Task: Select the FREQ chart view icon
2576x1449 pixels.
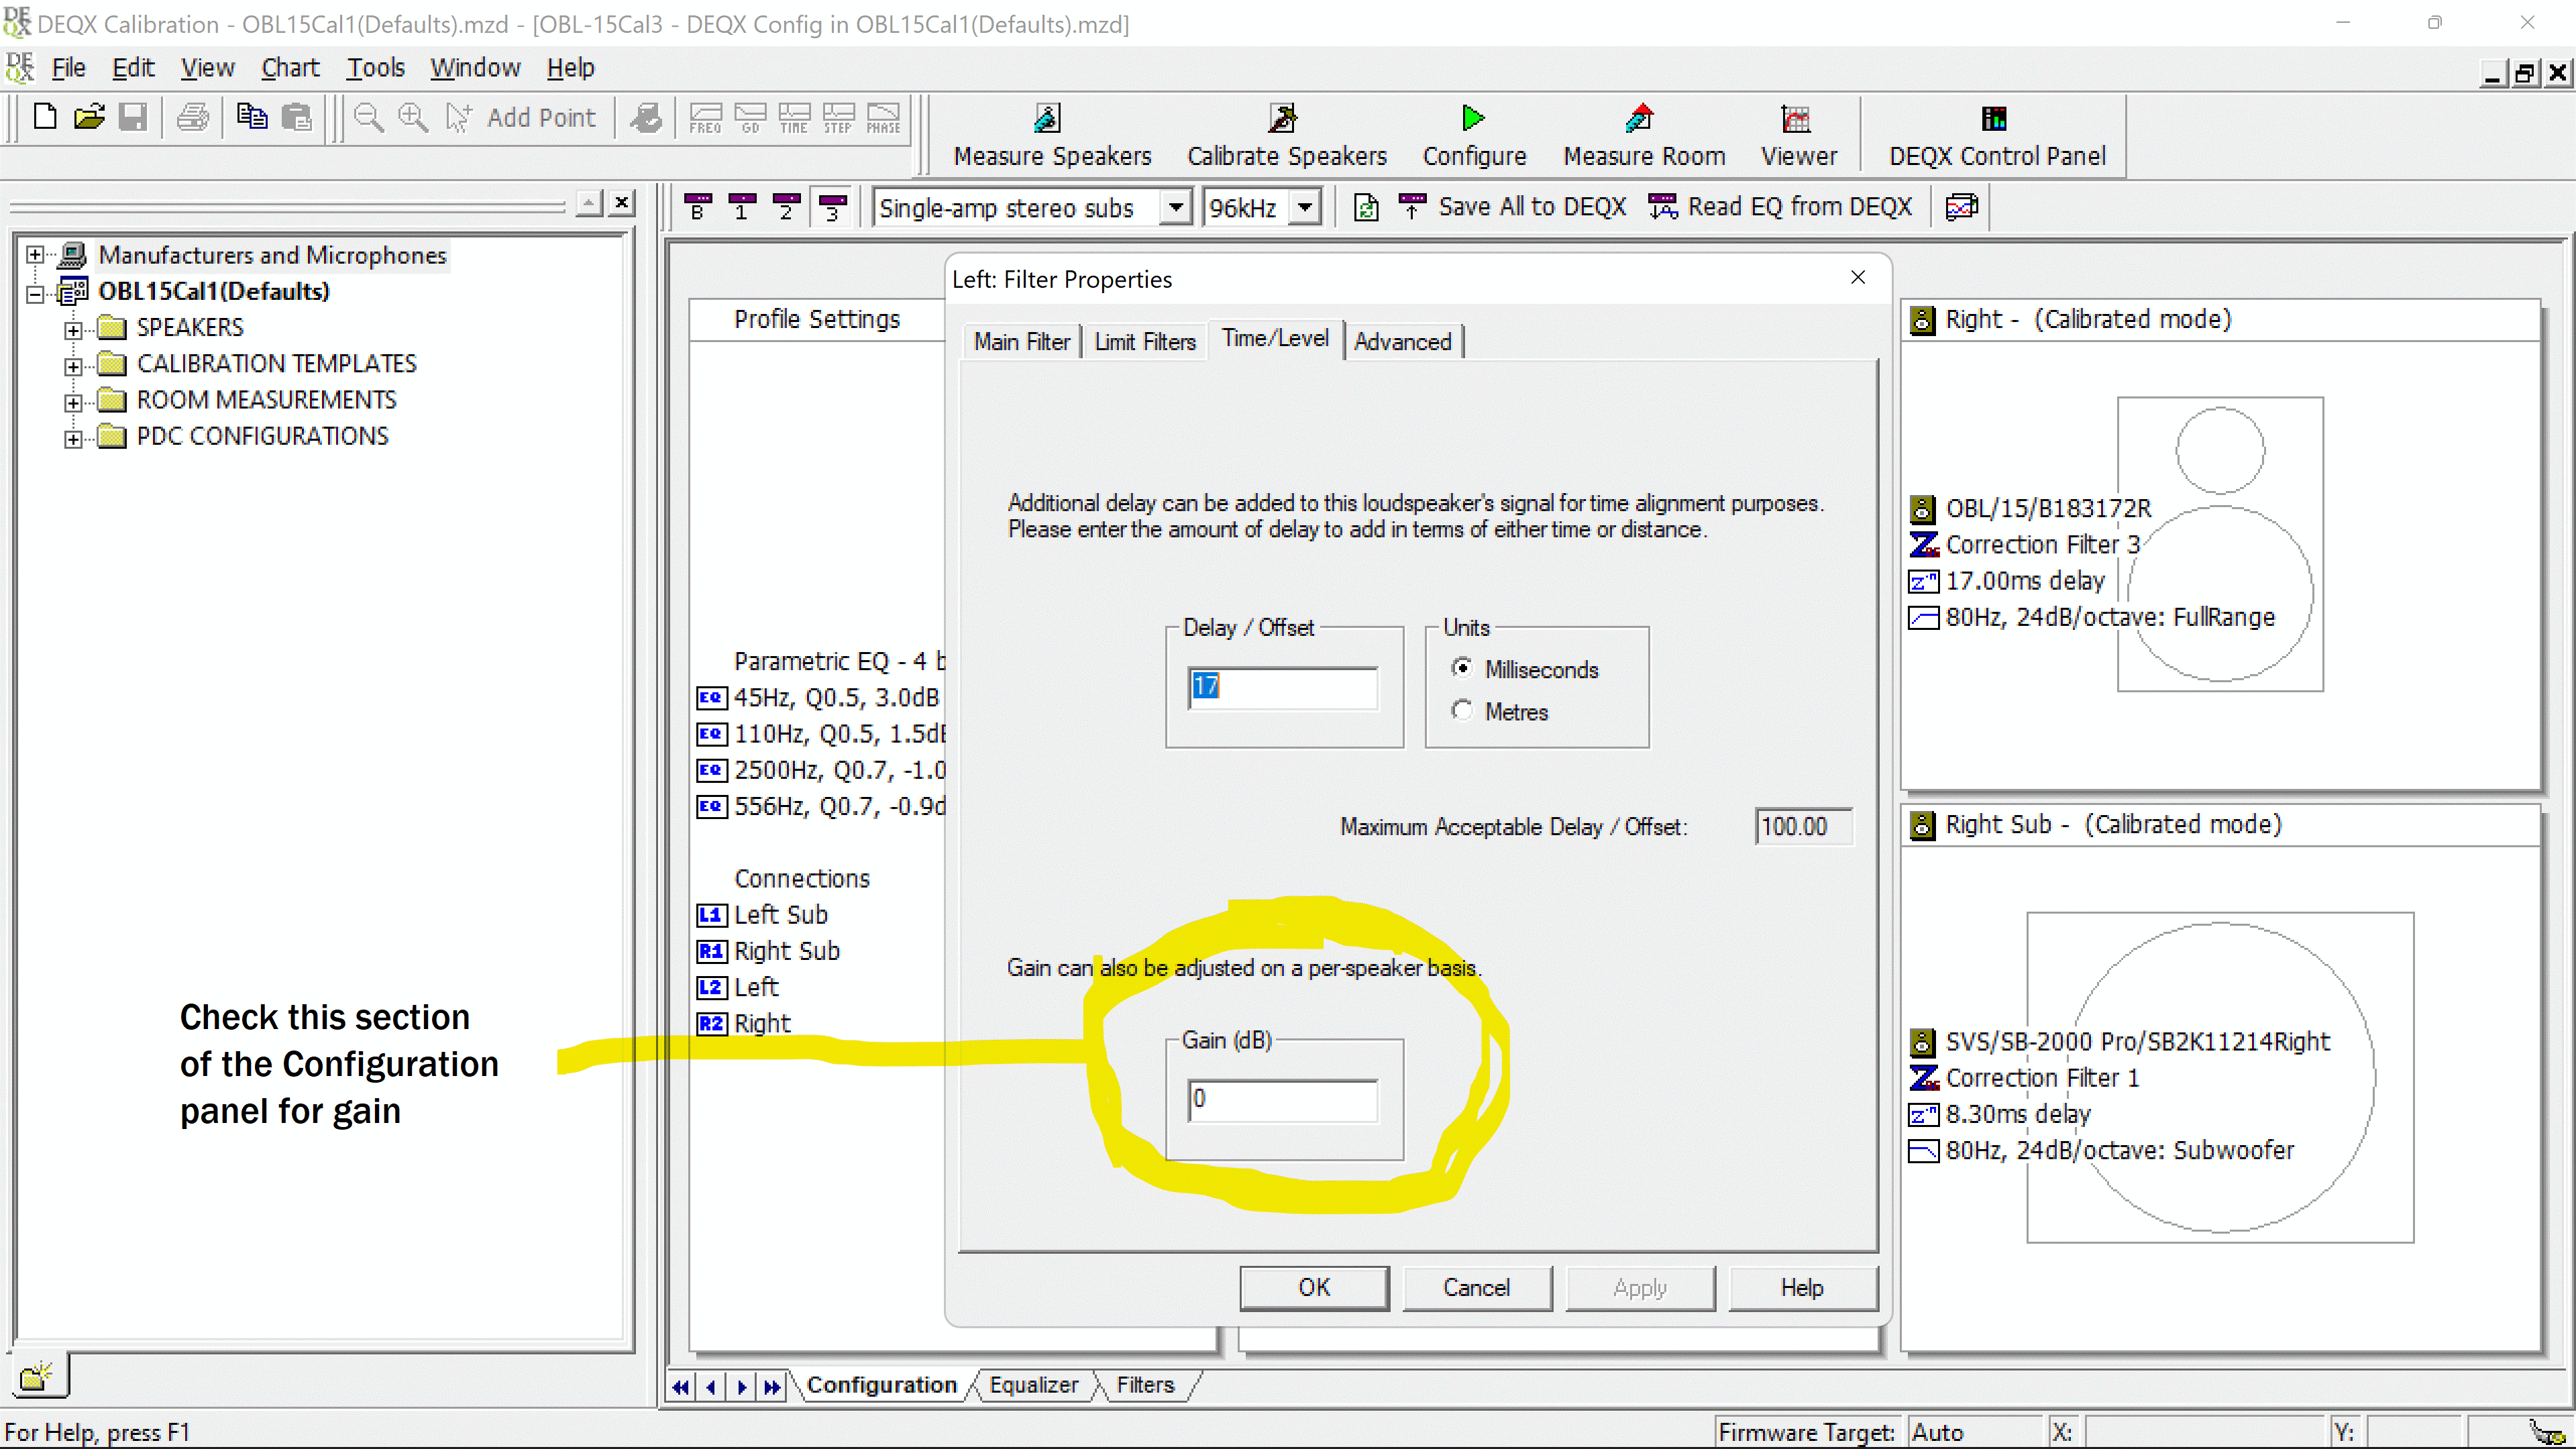Action: click(706, 118)
